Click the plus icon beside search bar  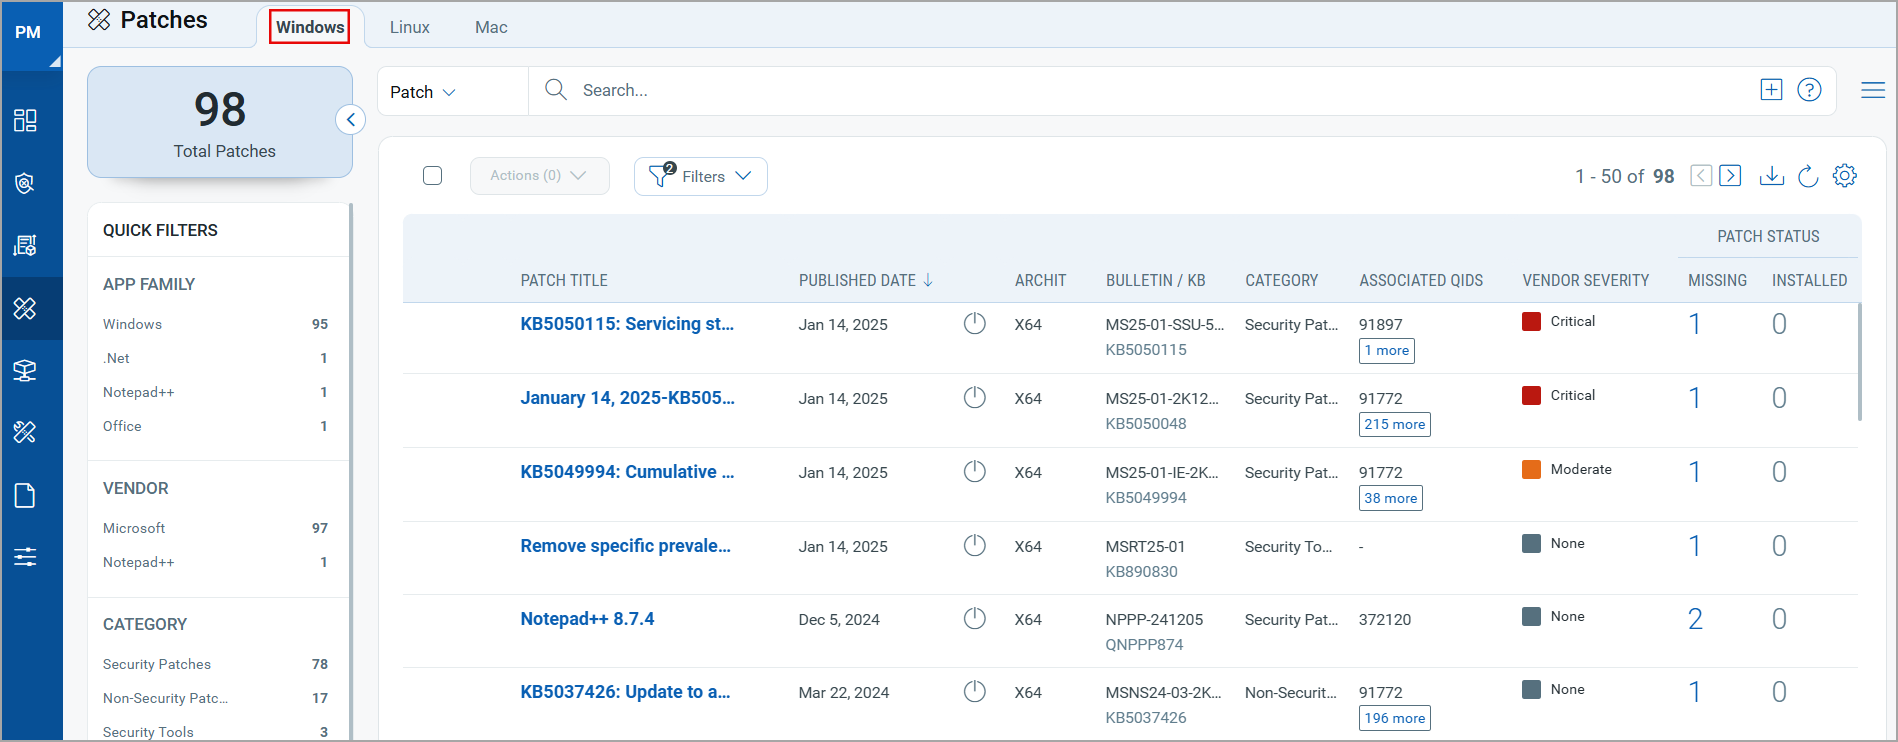tap(1771, 90)
